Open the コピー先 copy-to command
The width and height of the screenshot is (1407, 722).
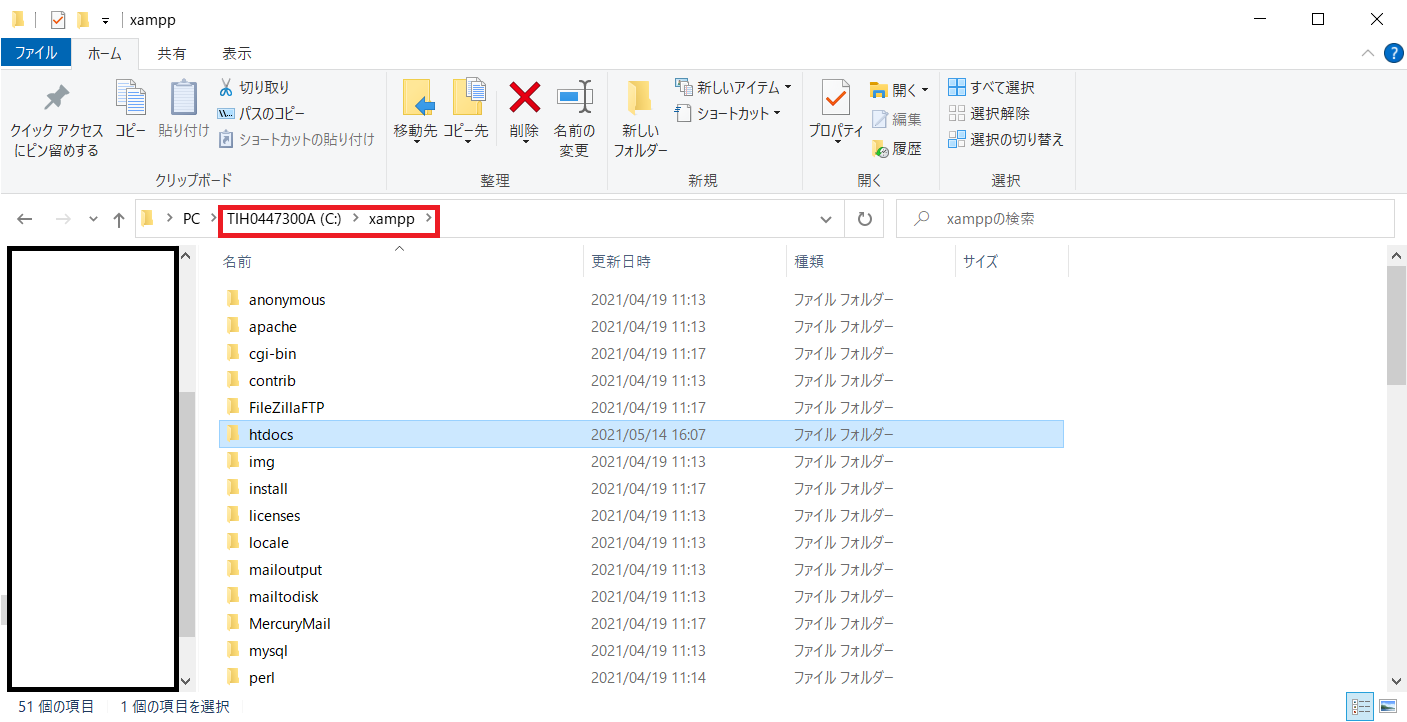point(466,112)
